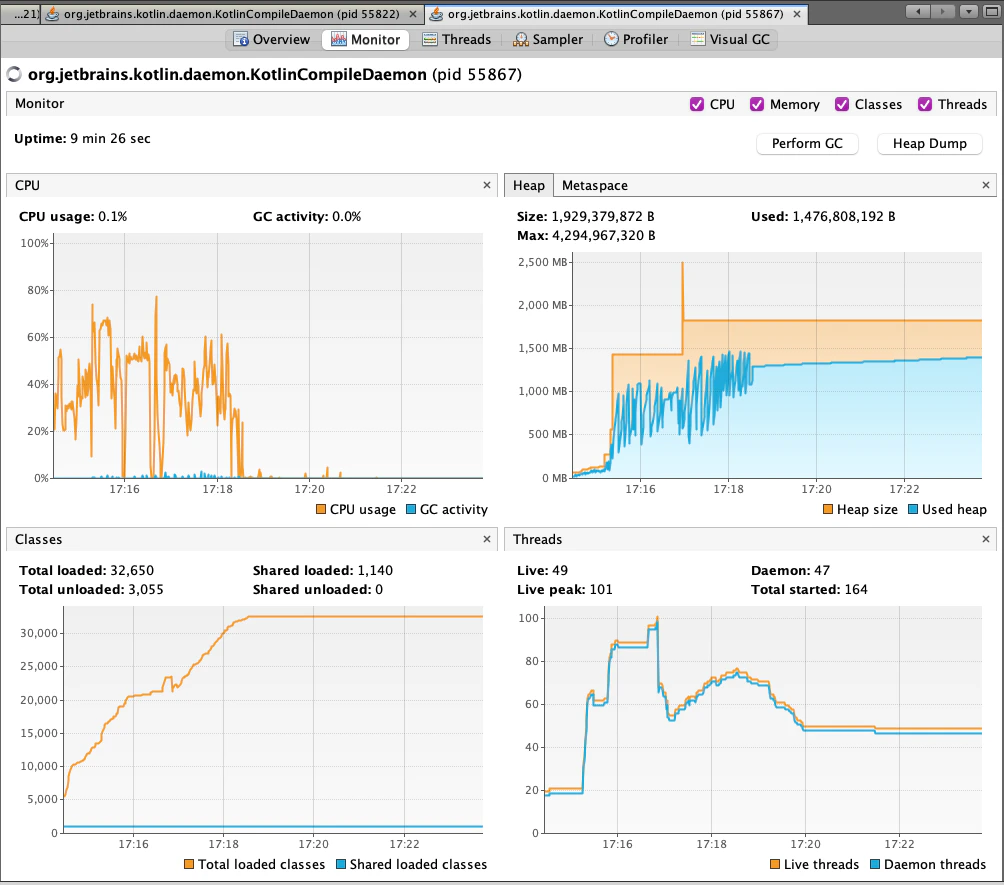This screenshot has width=1004, height=885.
Task: Uncheck the Memory checkbox
Action: click(757, 104)
